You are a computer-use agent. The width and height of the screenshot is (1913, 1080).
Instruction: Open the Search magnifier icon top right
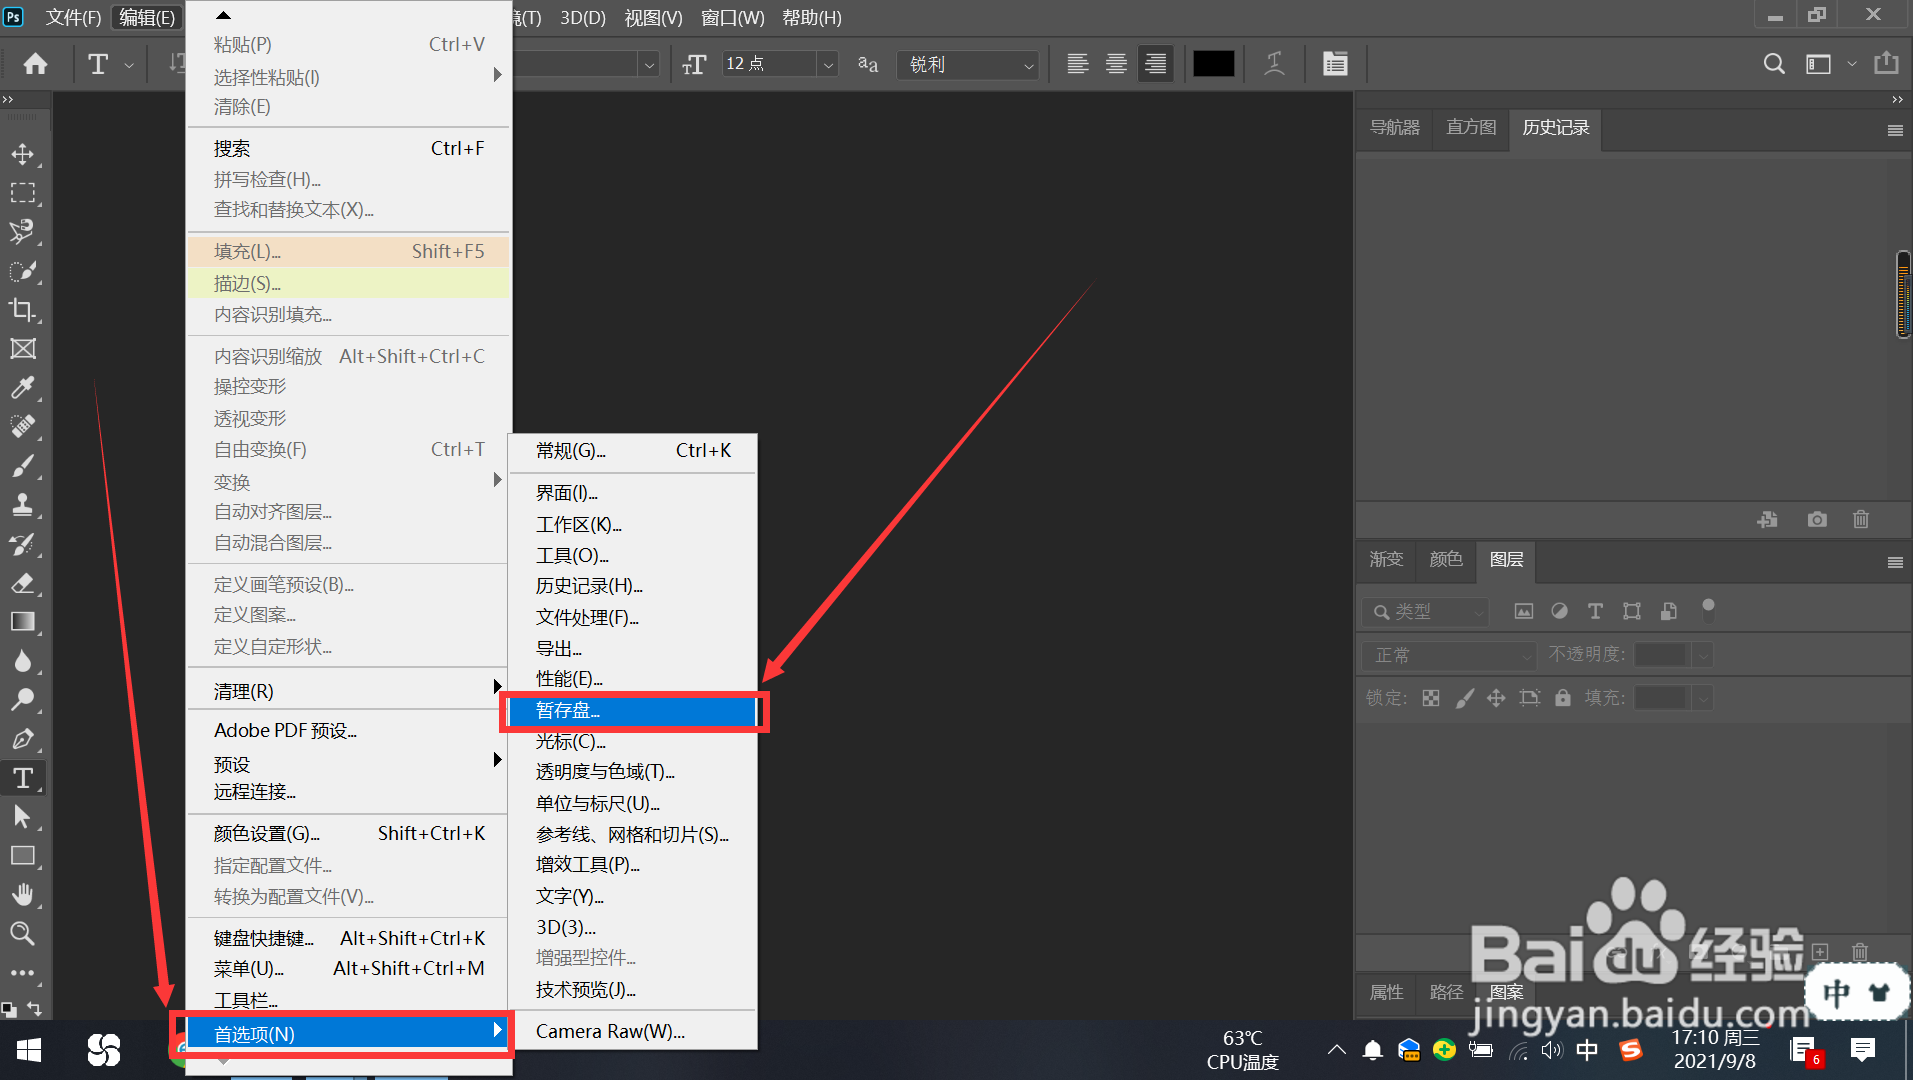1774,64
